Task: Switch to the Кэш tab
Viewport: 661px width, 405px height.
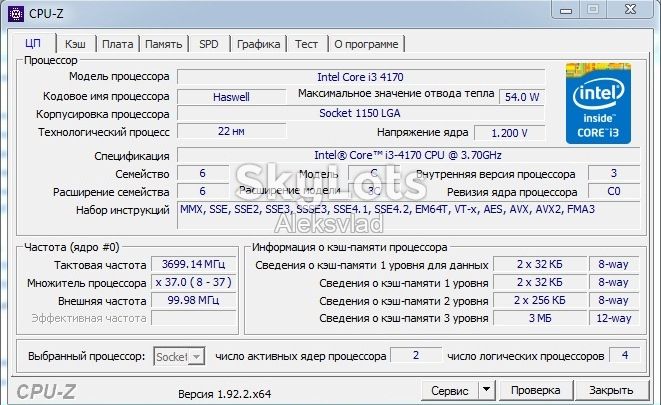Action: tap(75, 44)
